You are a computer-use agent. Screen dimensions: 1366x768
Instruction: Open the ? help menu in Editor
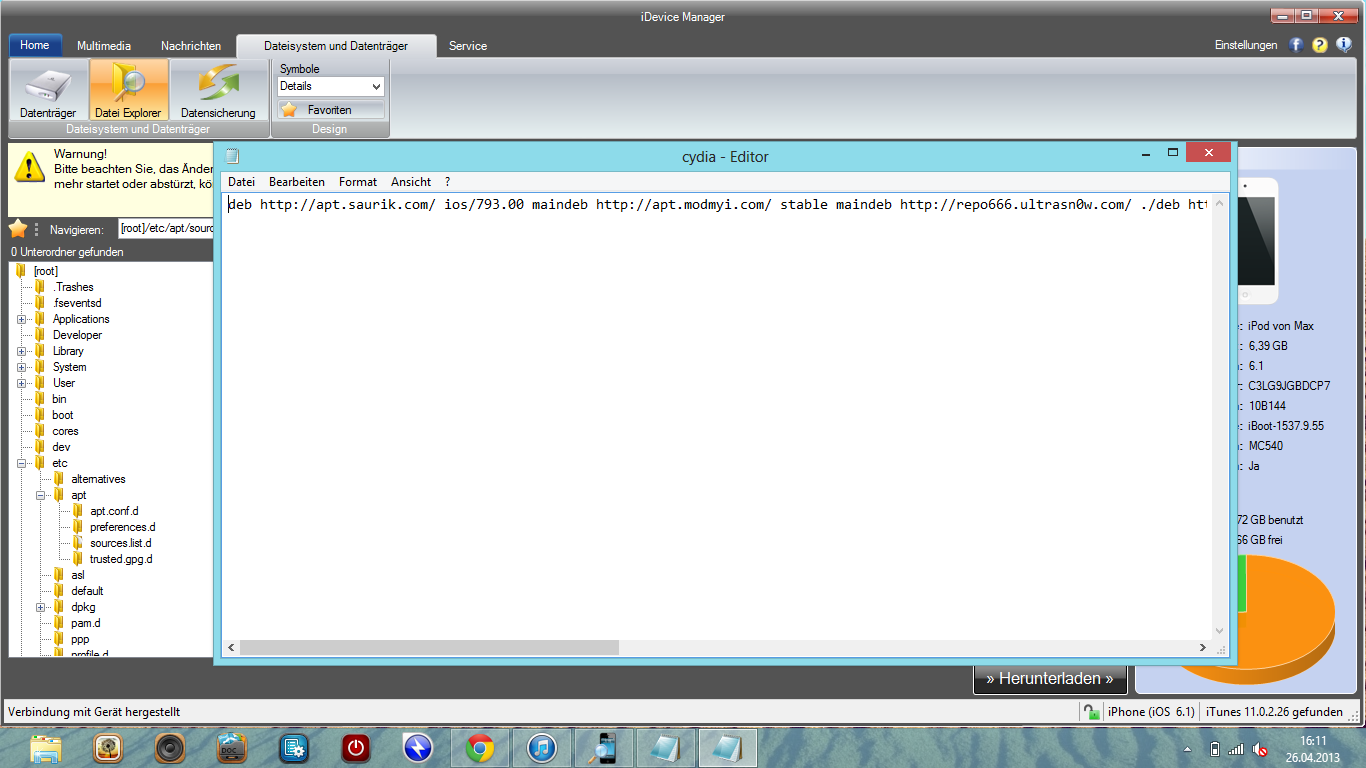tap(448, 182)
